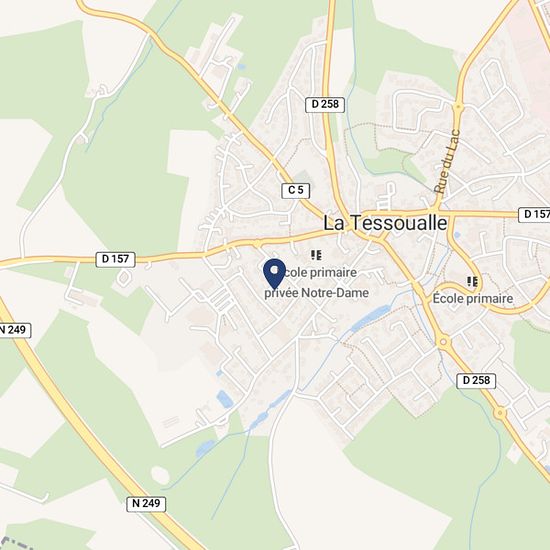Click the La Tessoualle town label
Viewport: 550px width, 550px height.
click(x=385, y=223)
